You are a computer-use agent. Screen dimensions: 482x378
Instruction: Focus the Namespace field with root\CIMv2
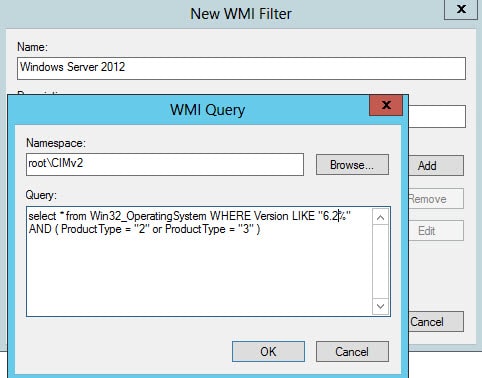(x=165, y=164)
